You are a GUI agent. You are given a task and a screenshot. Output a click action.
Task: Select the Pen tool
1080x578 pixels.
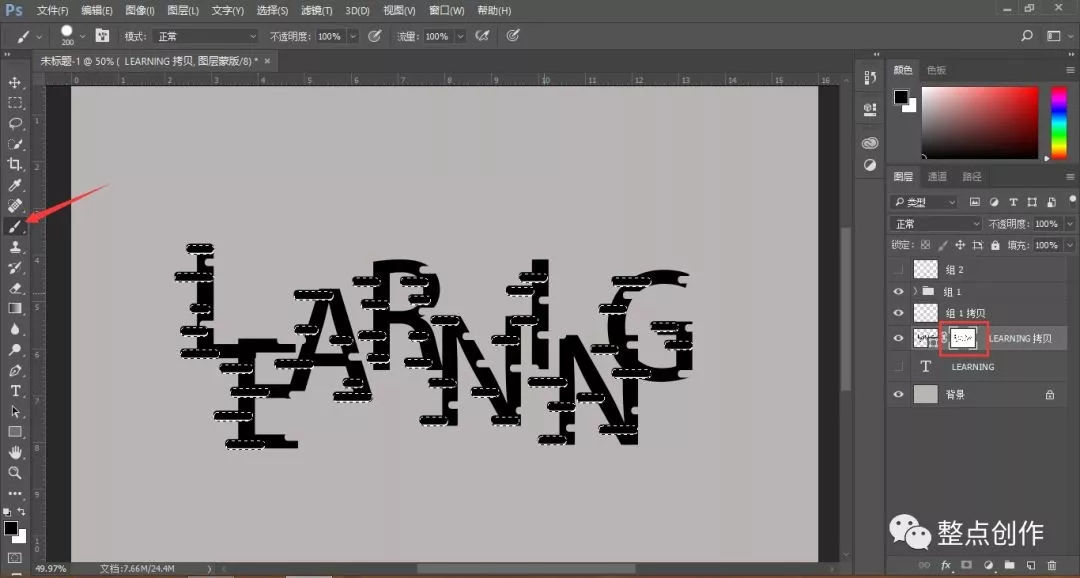point(14,371)
